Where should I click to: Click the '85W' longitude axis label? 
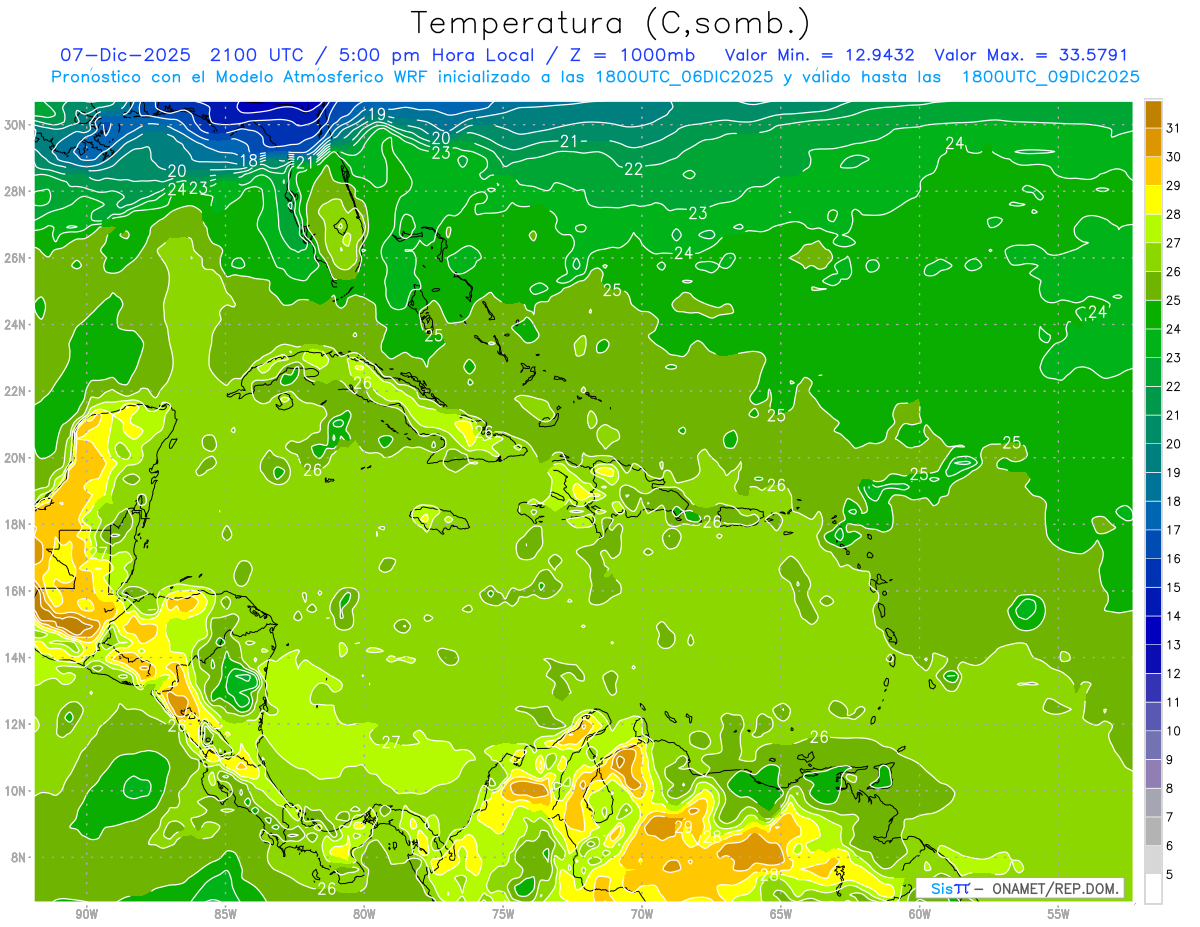[225, 914]
